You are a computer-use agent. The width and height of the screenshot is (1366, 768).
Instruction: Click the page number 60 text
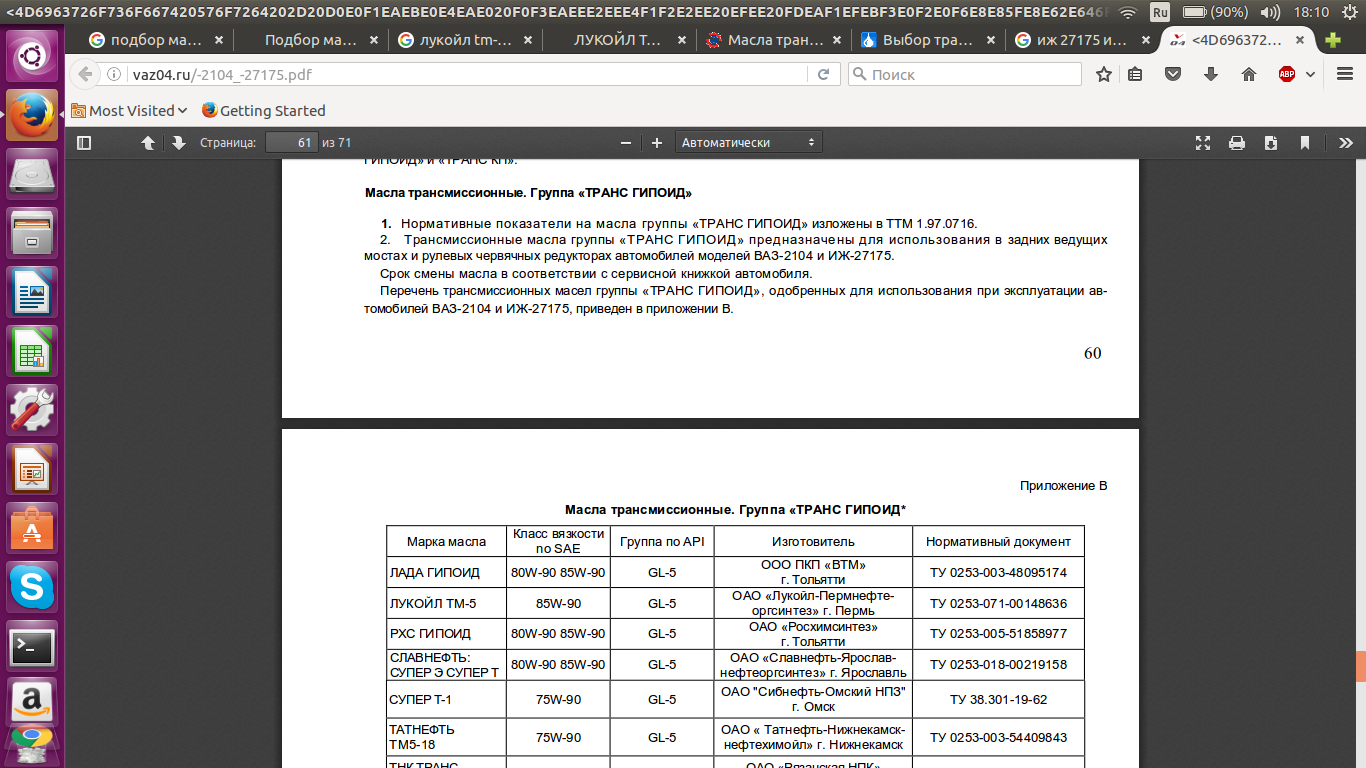click(1092, 353)
